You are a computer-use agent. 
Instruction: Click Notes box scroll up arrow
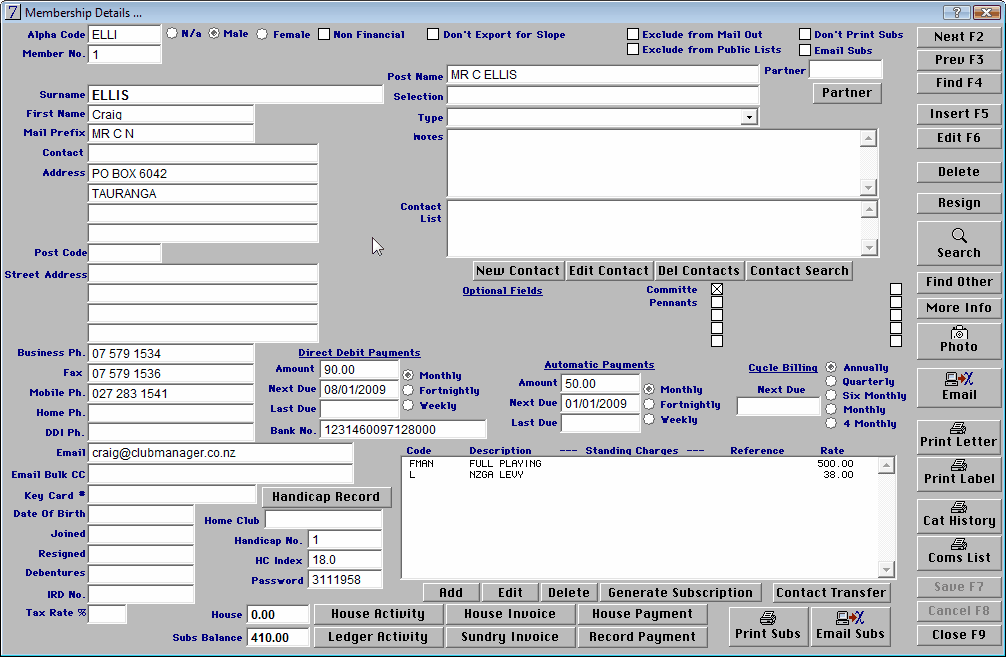(868, 138)
